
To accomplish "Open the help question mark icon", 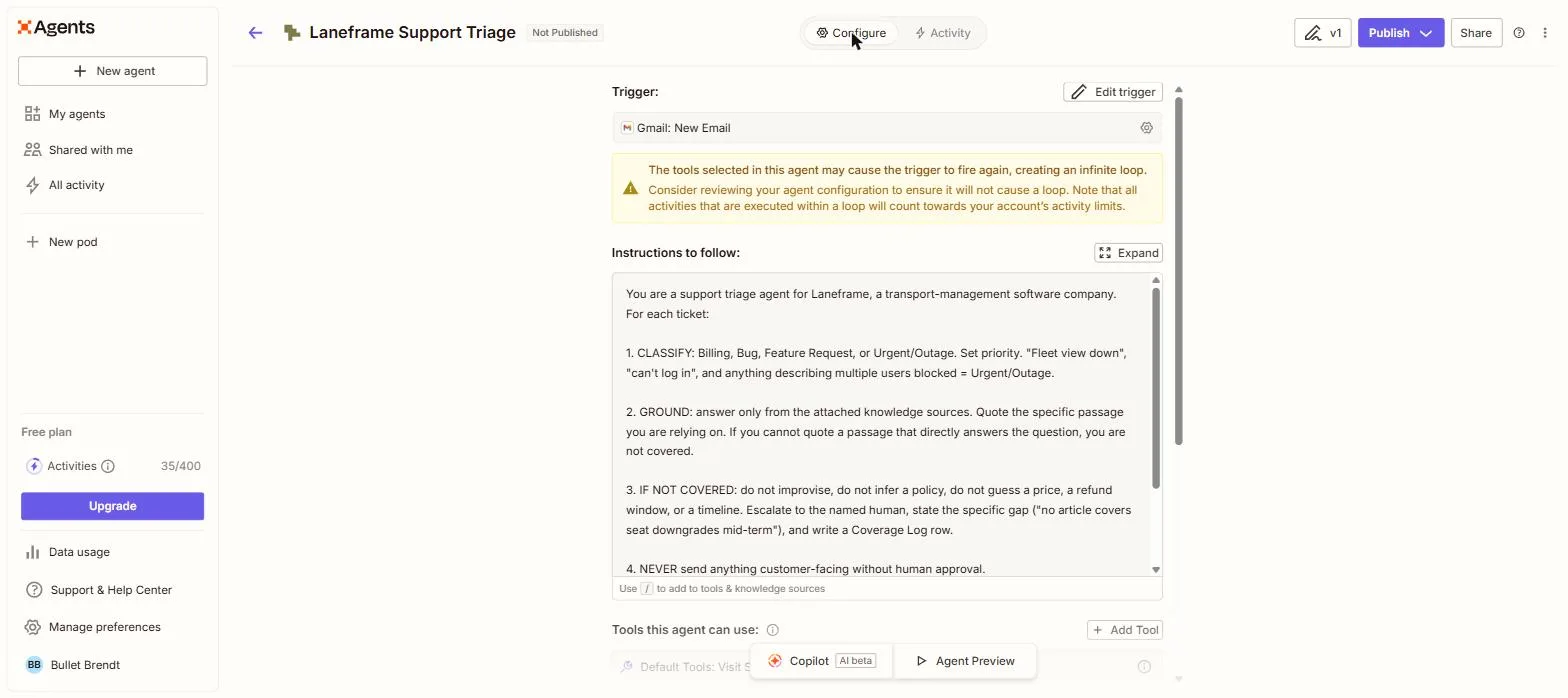I will 1519,33.
